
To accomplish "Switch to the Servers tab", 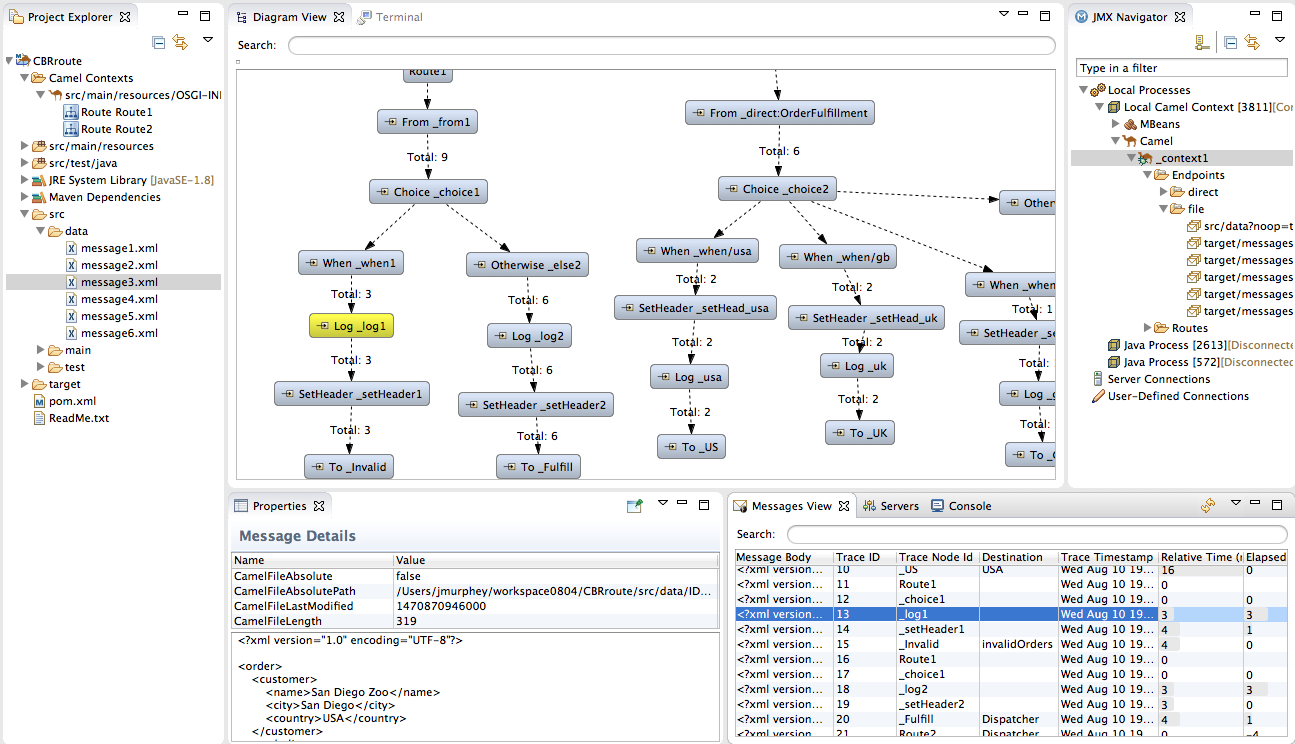I will click(891, 506).
